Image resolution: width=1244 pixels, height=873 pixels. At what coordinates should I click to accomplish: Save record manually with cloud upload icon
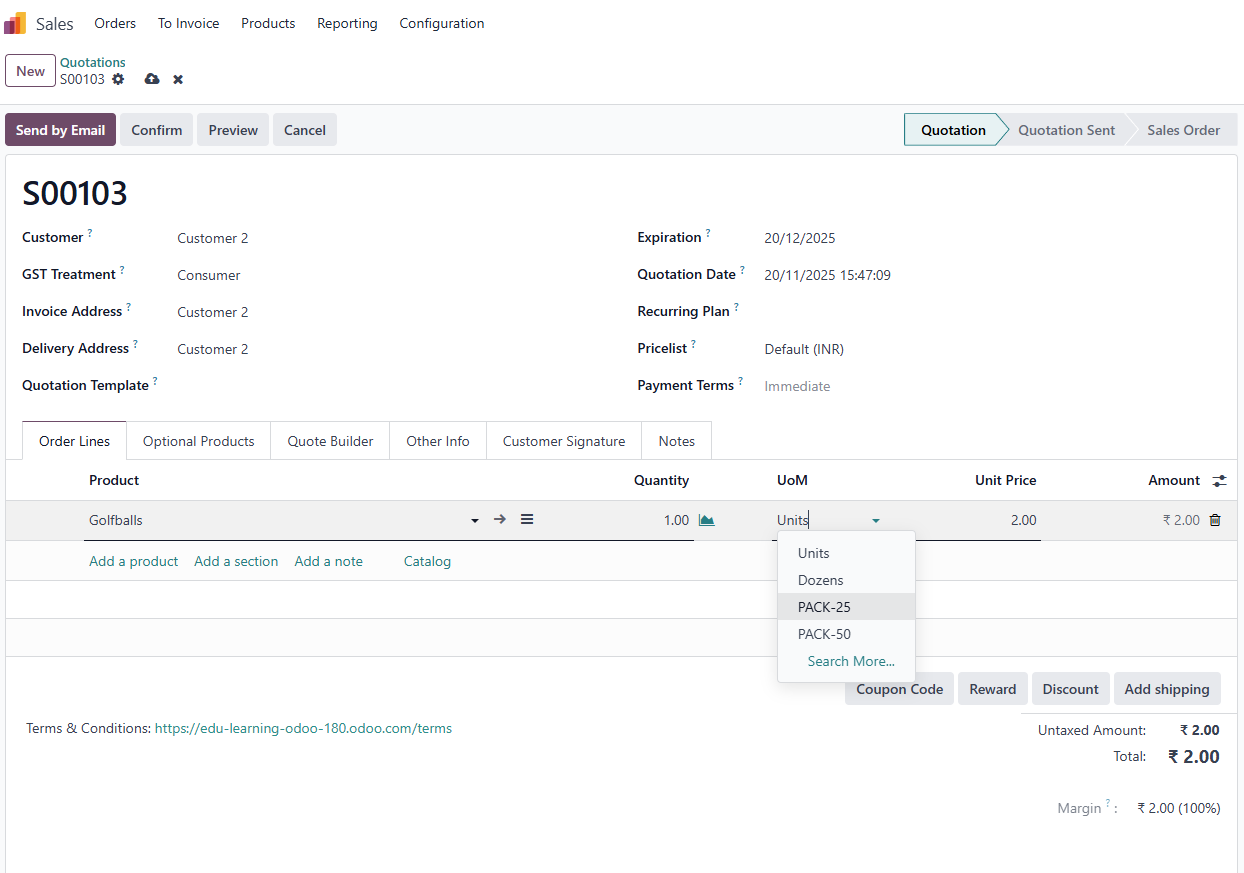click(x=152, y=79)
